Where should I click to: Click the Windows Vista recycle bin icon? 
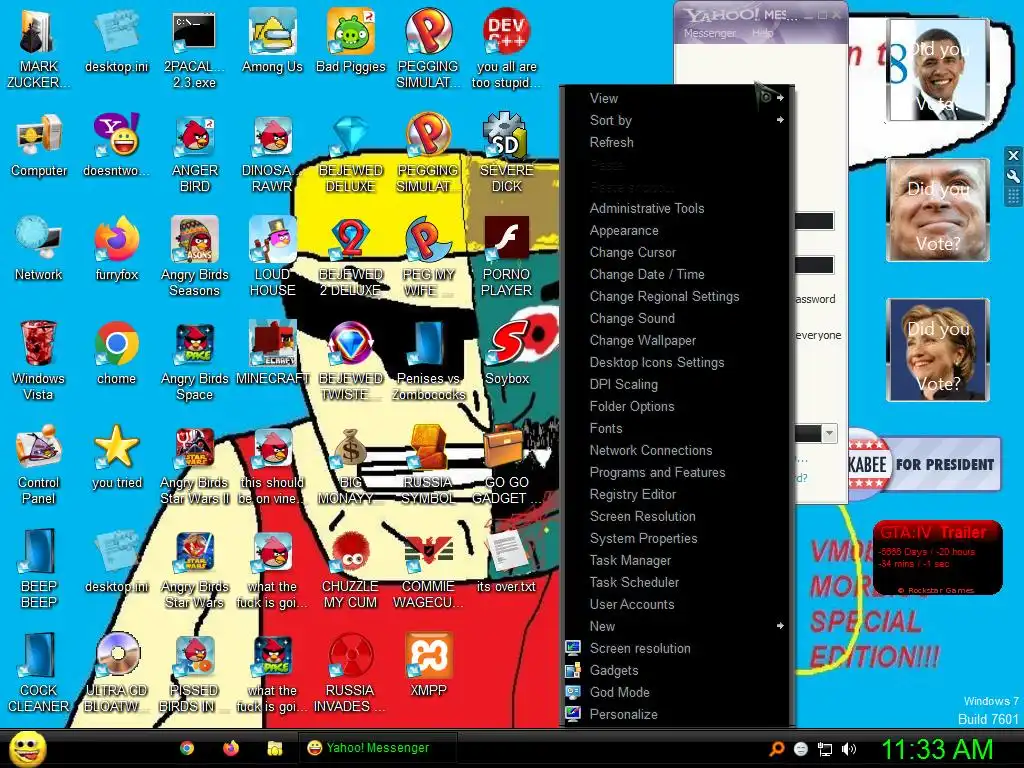(39, 360)
